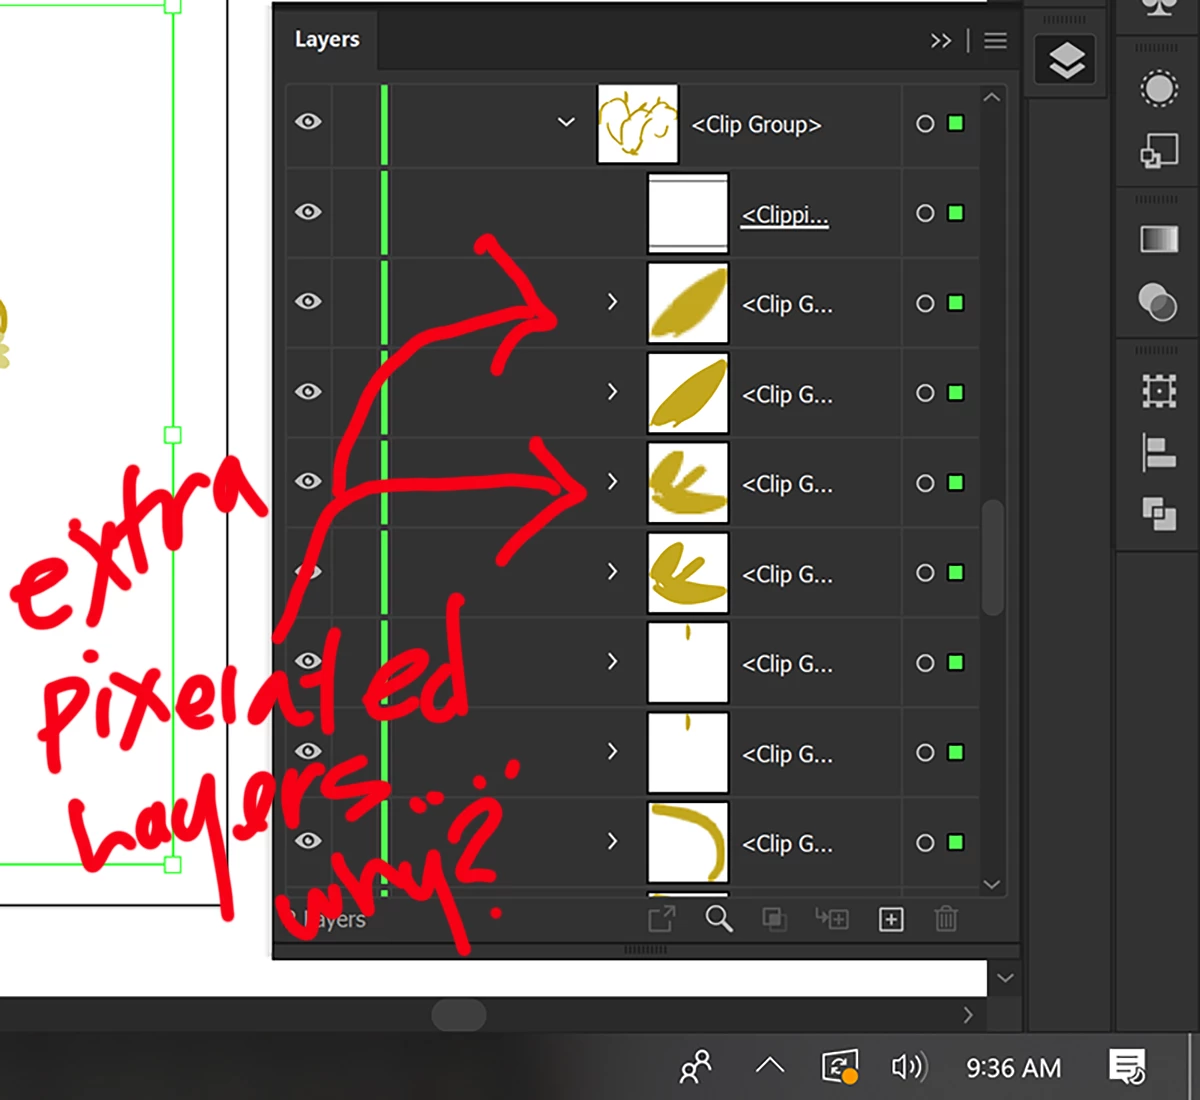Click the Locate Object magnifier icon
Screen dimensions: 1200x1100
click(718, 918)
